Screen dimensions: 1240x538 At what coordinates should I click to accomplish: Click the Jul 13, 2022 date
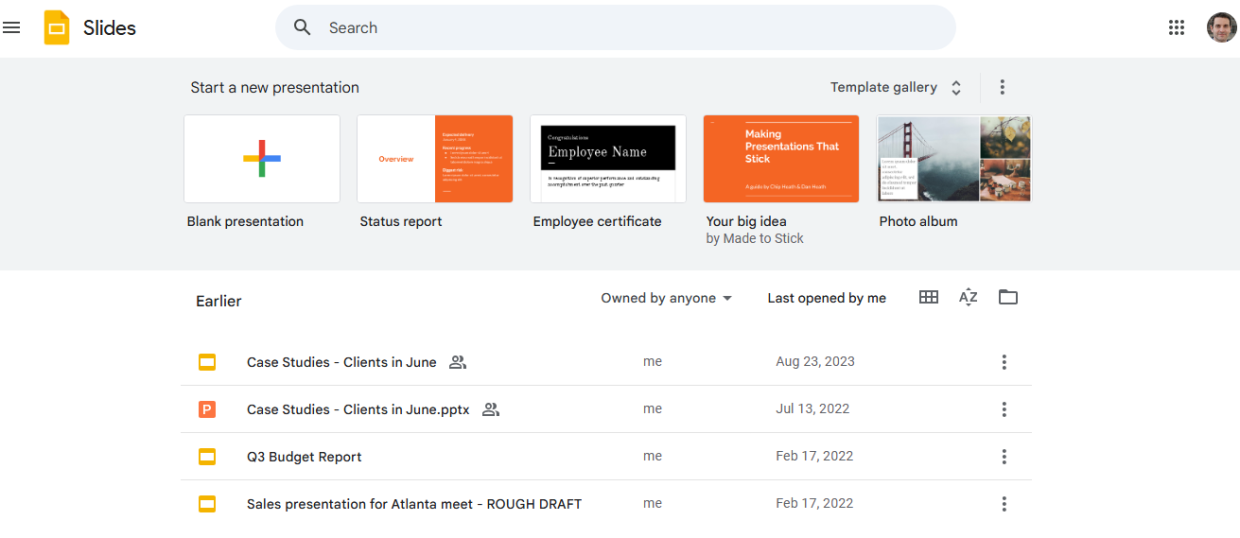(812, 409)
